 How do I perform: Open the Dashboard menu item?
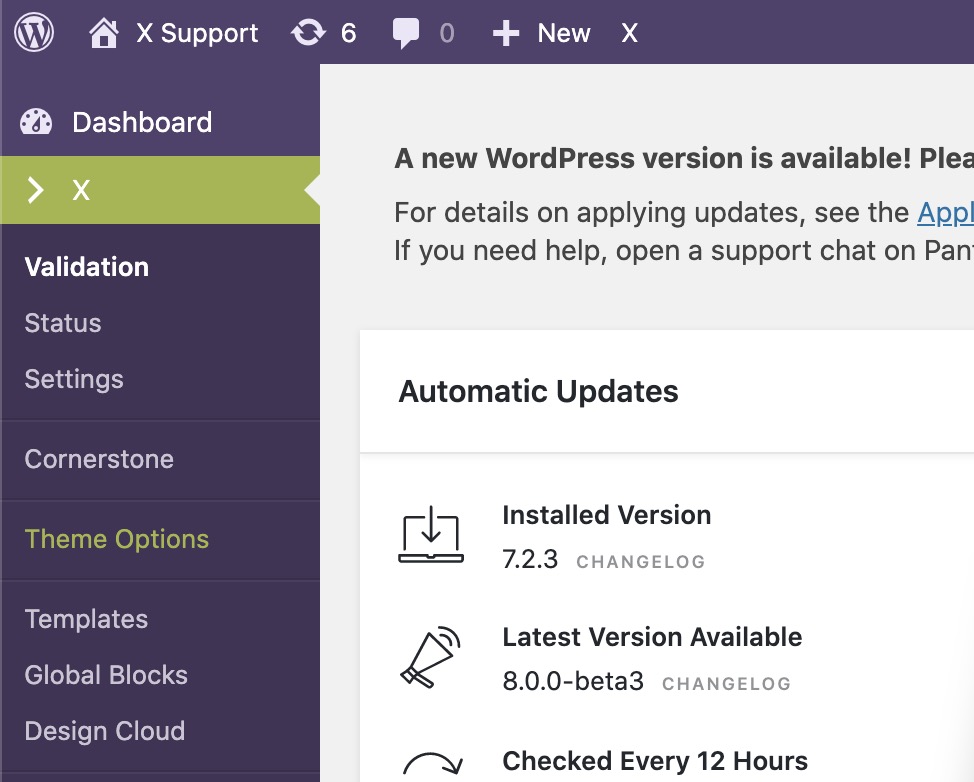pos(142,122)
